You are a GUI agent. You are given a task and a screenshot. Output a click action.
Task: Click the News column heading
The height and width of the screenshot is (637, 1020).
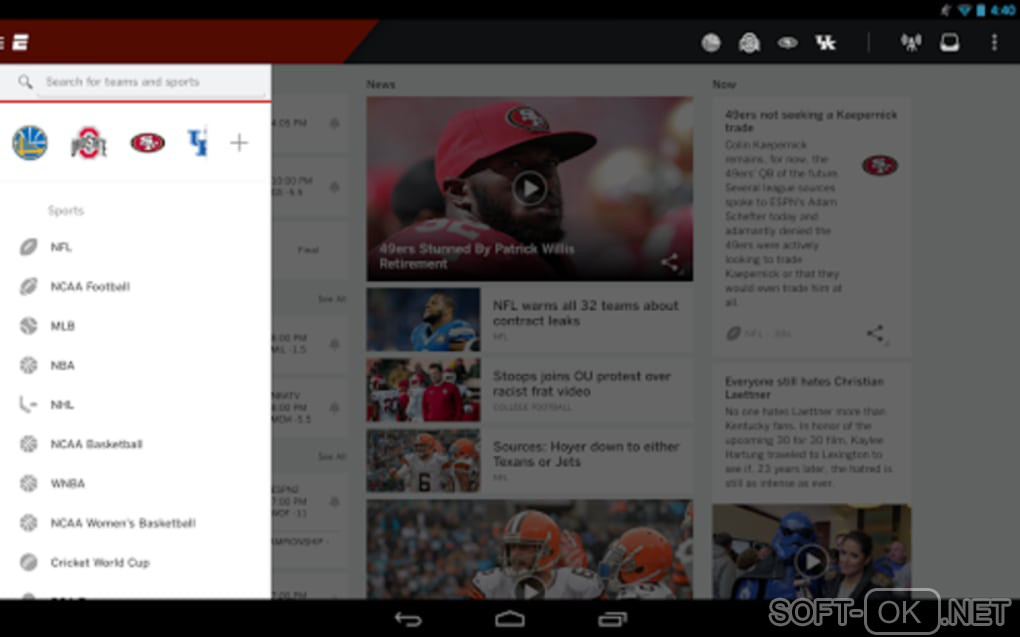pyautogui.click(x=381, y=85)
